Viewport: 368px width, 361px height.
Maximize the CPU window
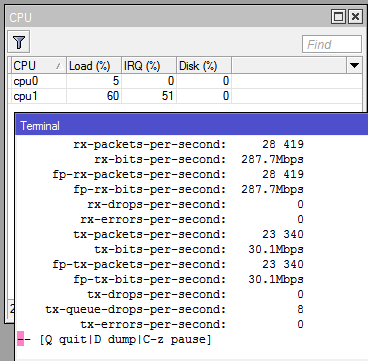coord(339,17)
